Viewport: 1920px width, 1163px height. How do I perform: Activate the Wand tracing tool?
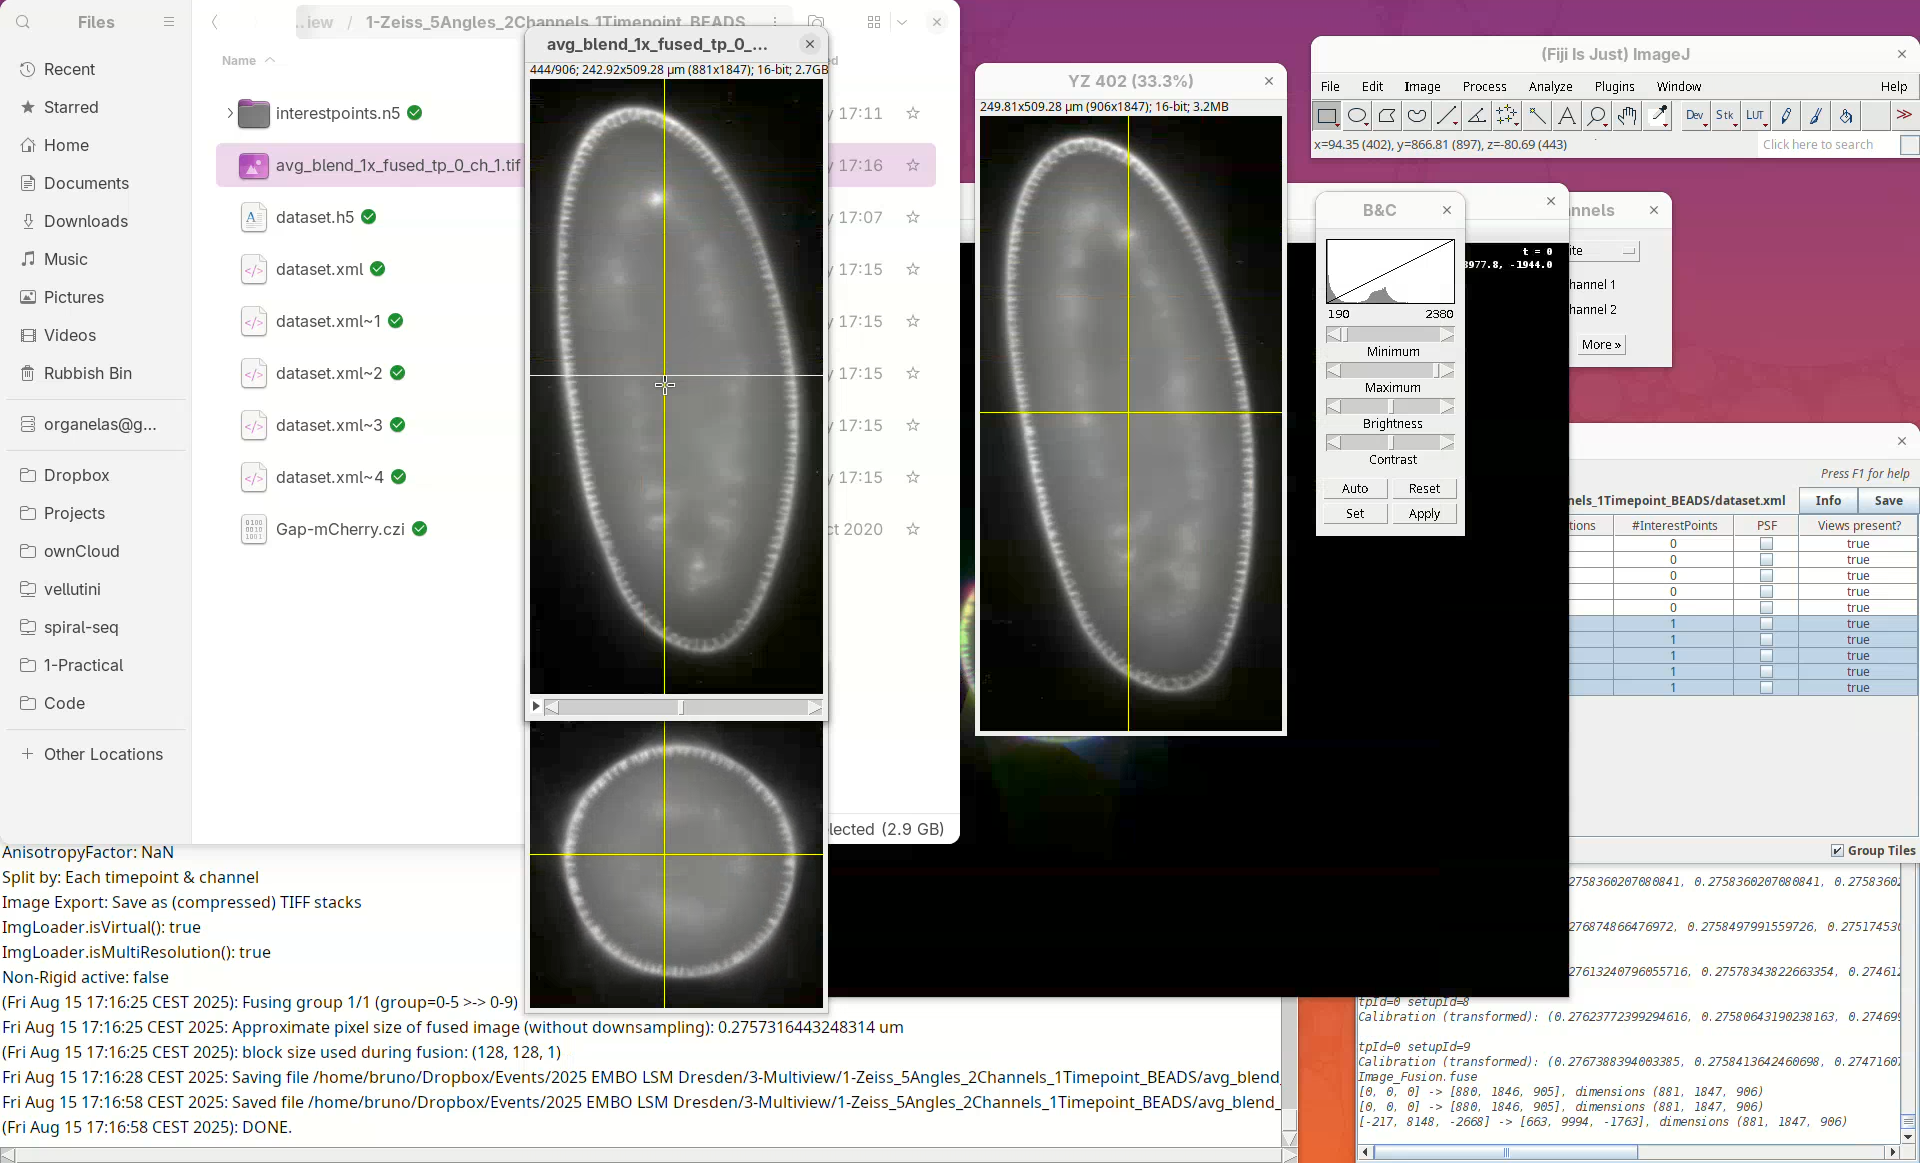1537,117
